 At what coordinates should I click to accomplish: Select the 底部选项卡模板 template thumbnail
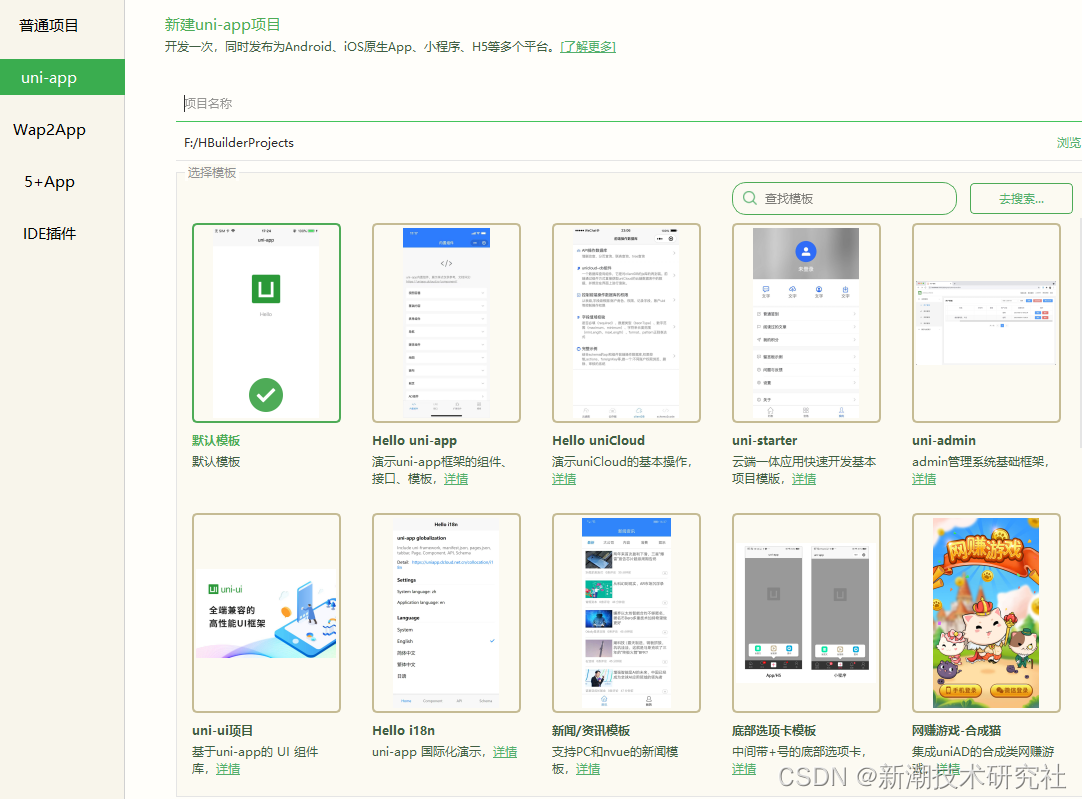tap(806, 613)
